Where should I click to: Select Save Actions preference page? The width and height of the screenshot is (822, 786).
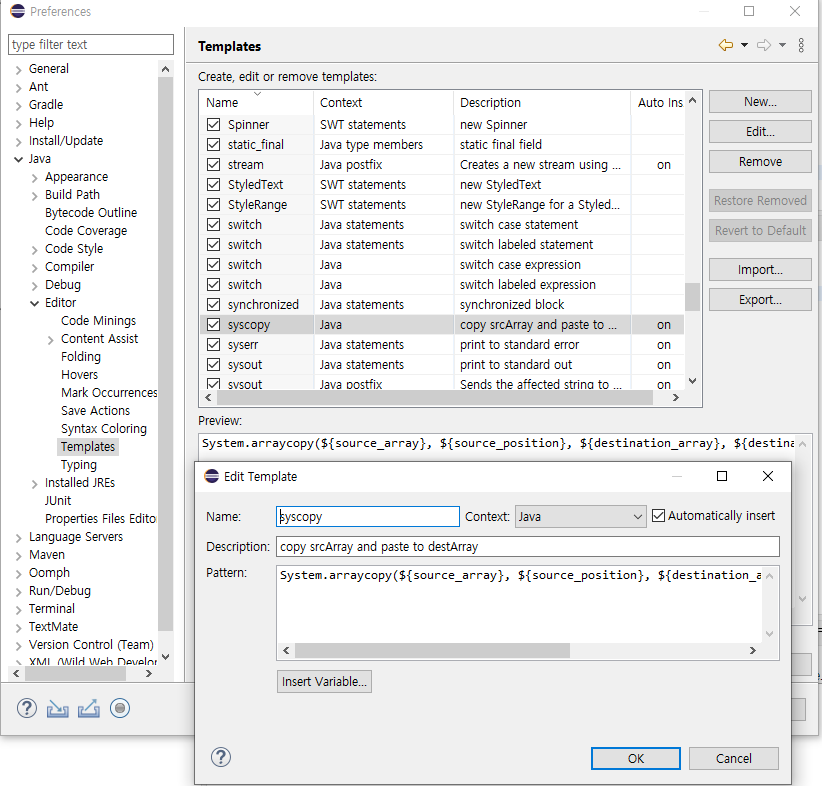click(95, 411)
